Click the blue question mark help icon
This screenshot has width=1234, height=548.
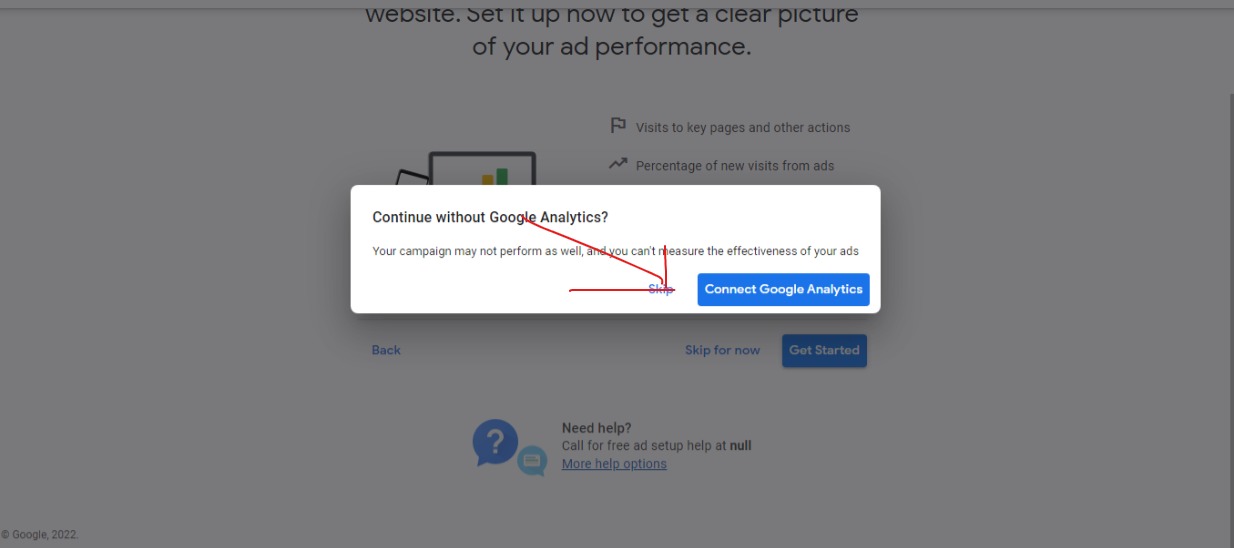(496, 442)
